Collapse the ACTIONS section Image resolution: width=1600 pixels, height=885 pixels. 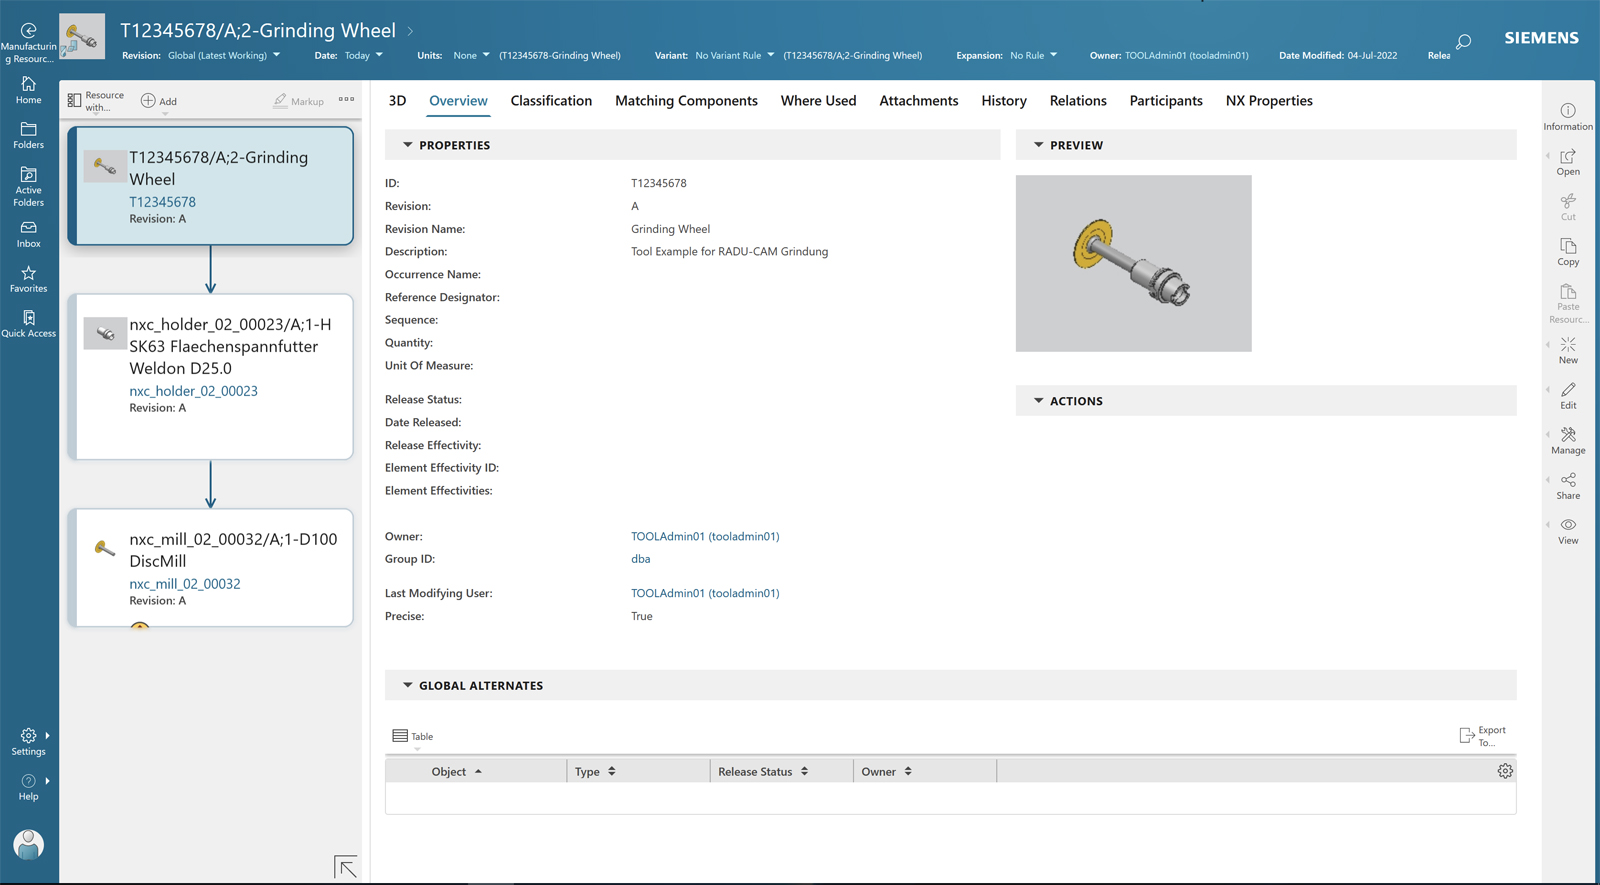click(1038, 401)
